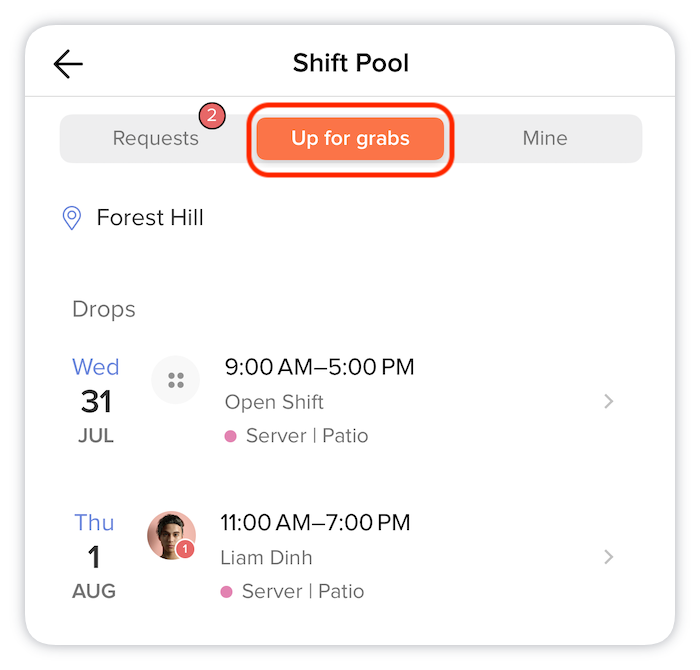The image size is (700, 670).
Task: Switch to the Mine tab
Action: (x=545, y=138)
